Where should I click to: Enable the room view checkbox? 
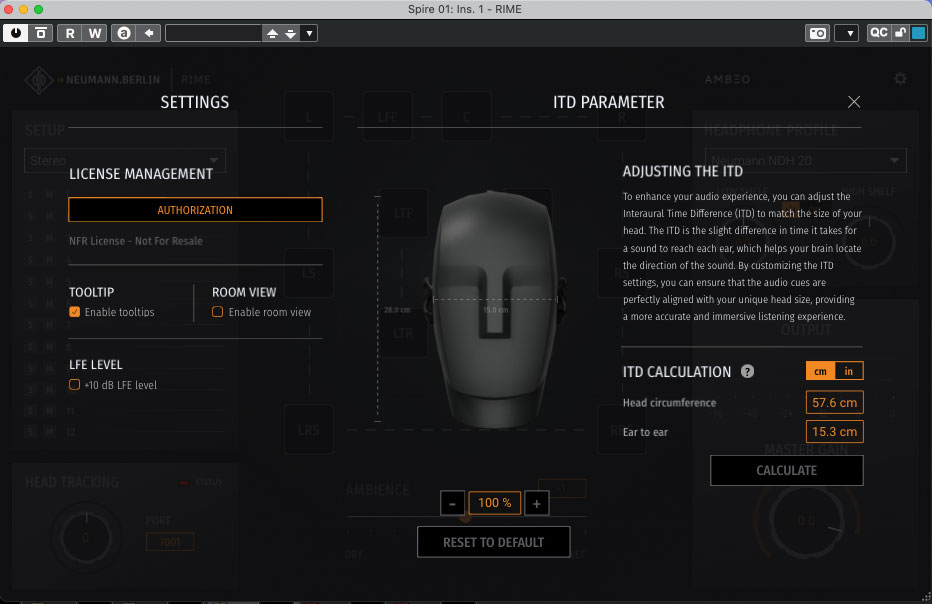pos(218,312)
